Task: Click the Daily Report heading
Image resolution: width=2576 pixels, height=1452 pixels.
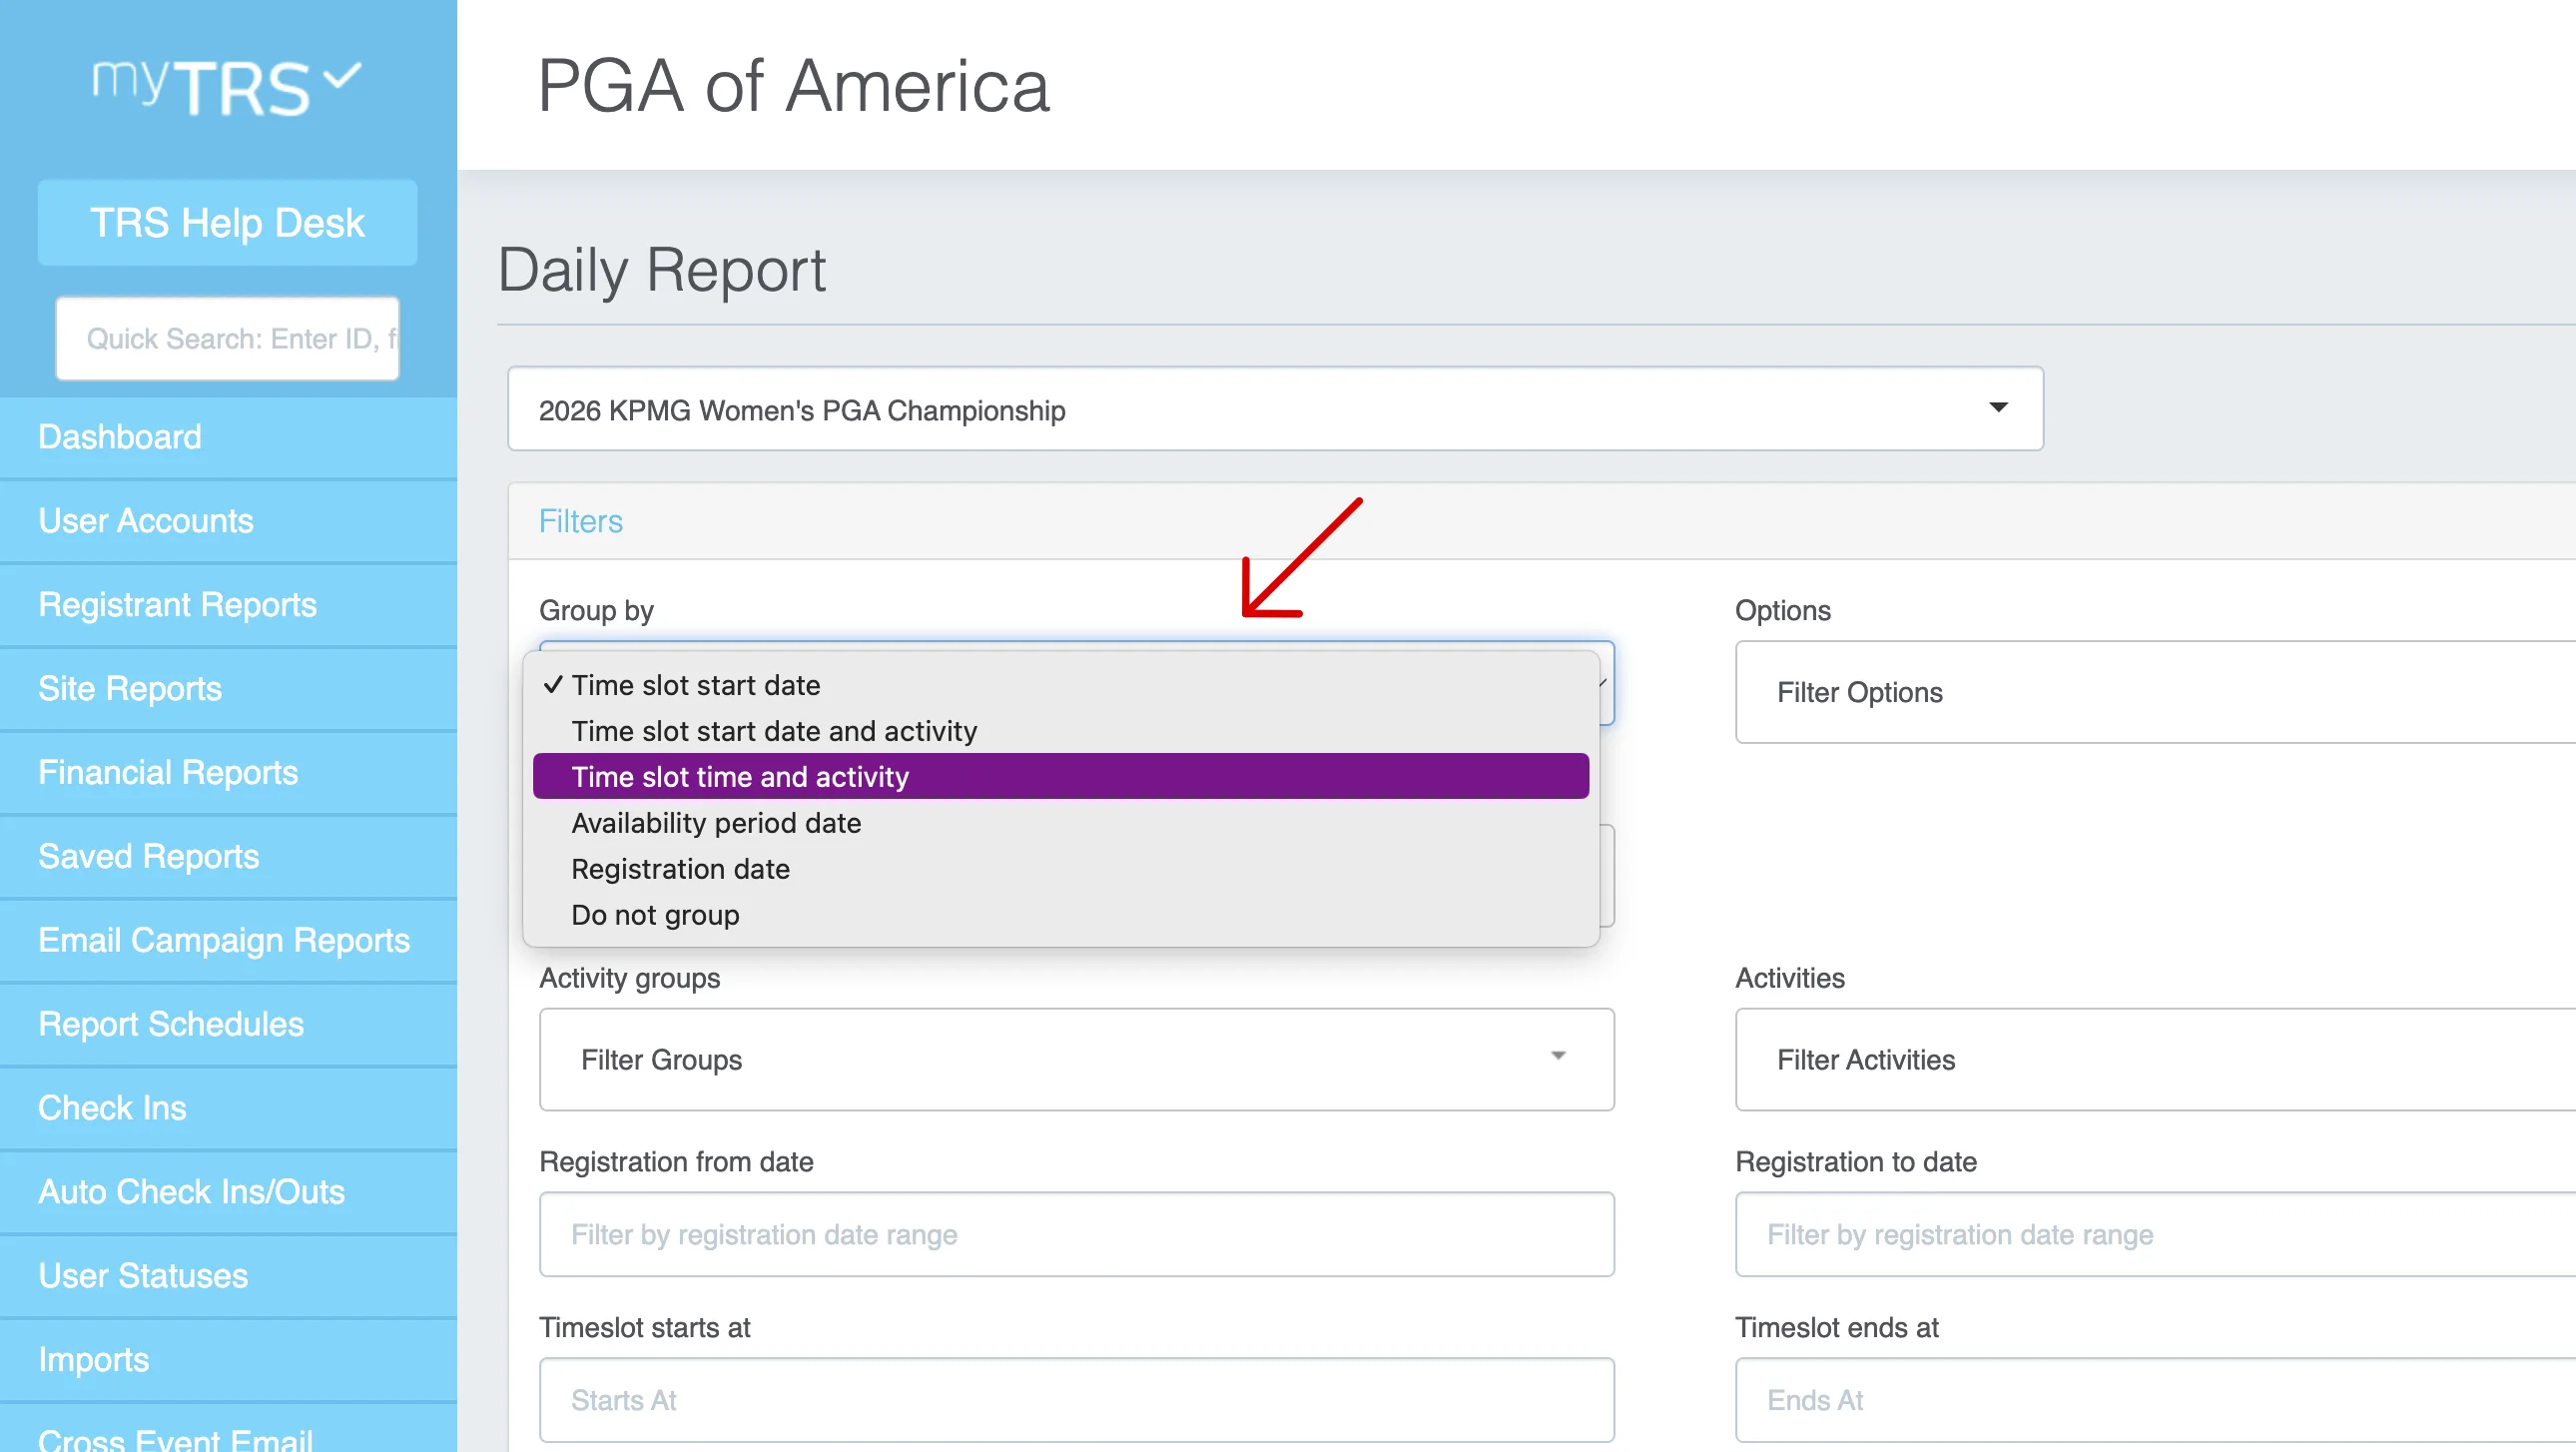Action: (x=662, y=270)
